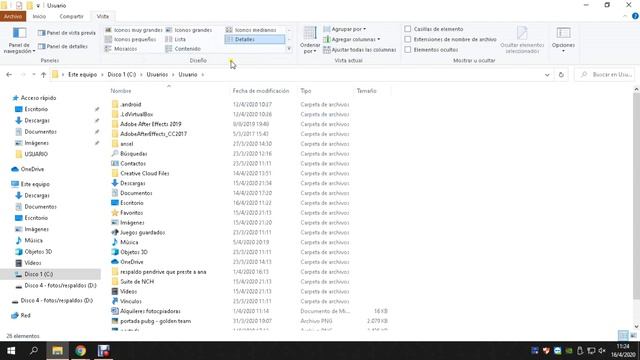The width and height of the screenshot is (640, 360).
Task: Click Usuarios breadcrumb in address bar
Action: click(157, 75)
